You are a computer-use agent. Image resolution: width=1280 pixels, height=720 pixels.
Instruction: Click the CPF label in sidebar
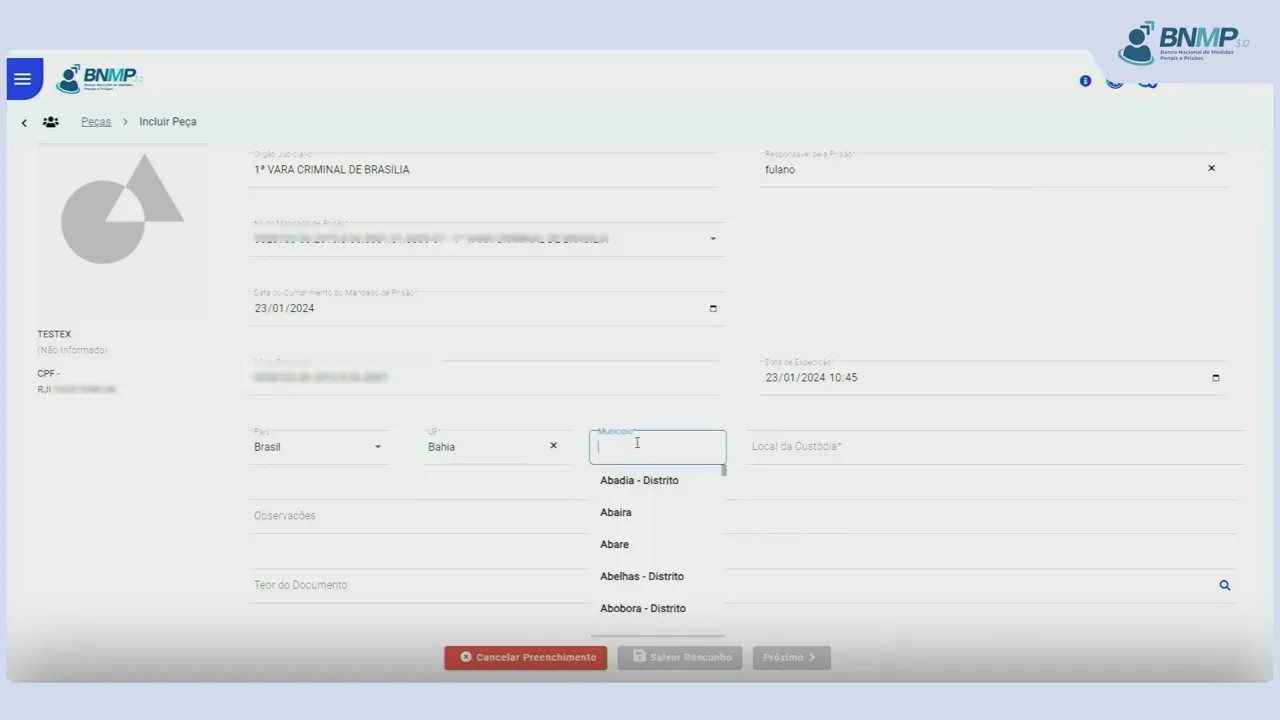click(48, 374)
